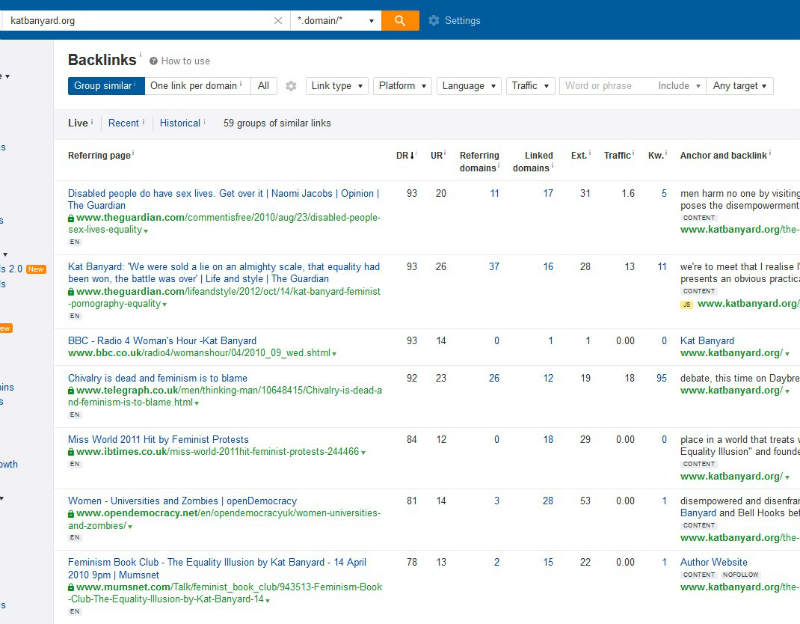
Task: Open the Link type filter dropdown
Action: tap(337, 86)
